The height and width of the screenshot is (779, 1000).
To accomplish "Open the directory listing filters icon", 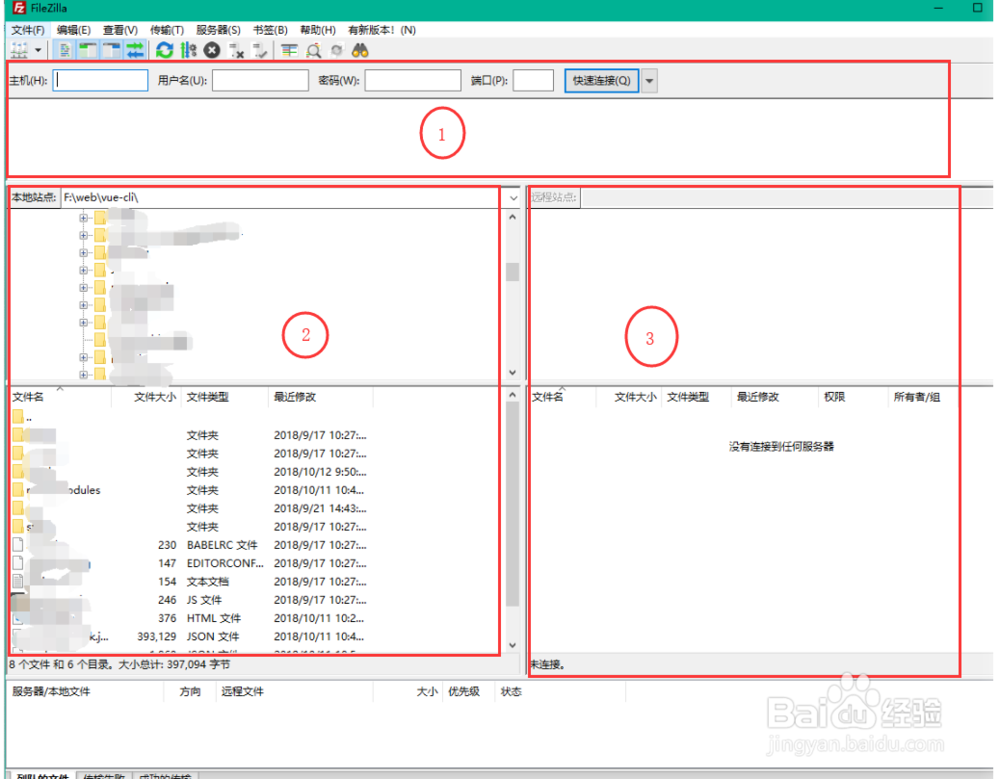I will coord(290,50).
